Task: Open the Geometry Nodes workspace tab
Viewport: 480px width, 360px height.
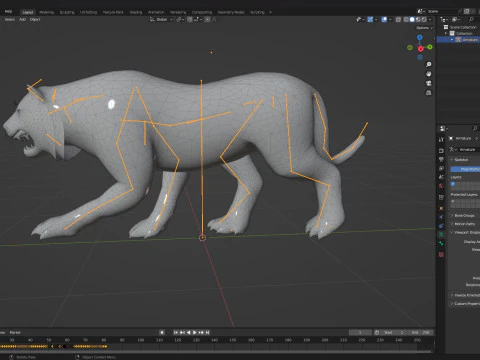Action: coord(231,12)
